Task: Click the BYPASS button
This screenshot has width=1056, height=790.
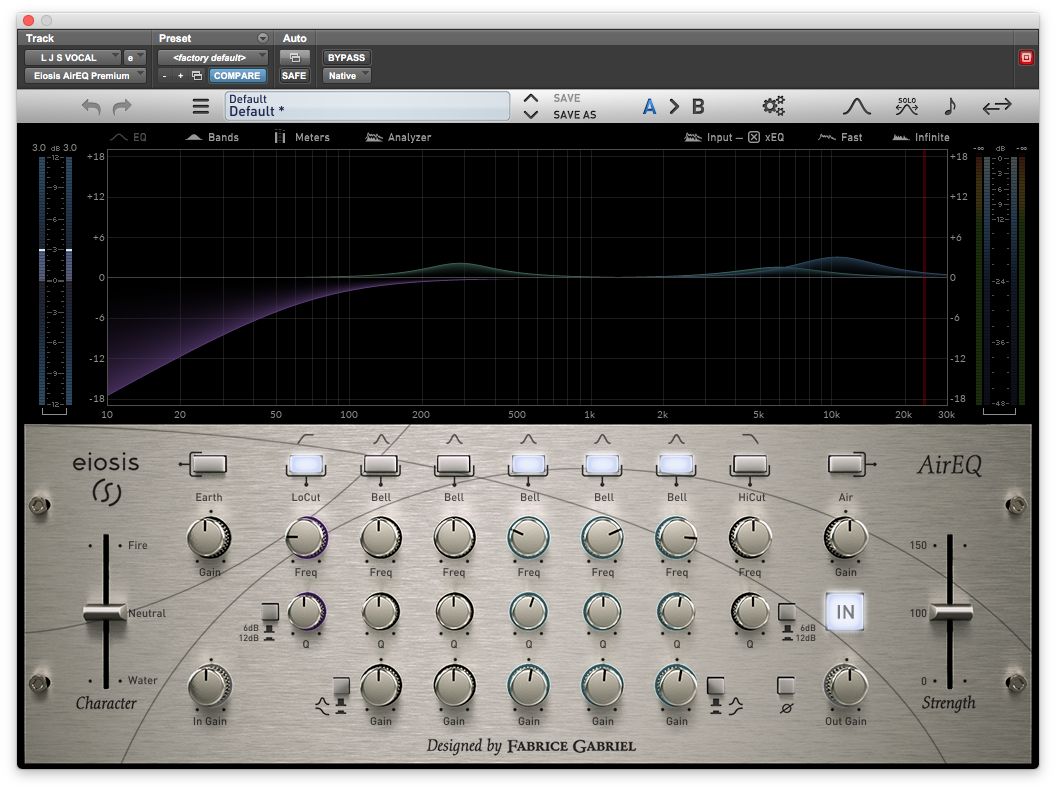Action: click(x=346, y=58)
